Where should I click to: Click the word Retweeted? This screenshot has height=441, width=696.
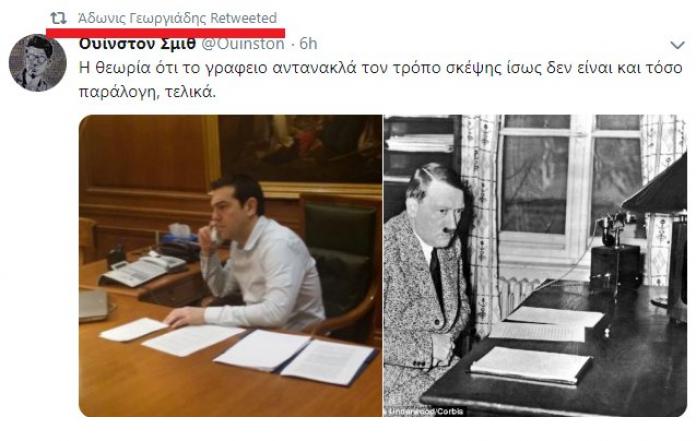pyautogui.click(x=243, y=18)
